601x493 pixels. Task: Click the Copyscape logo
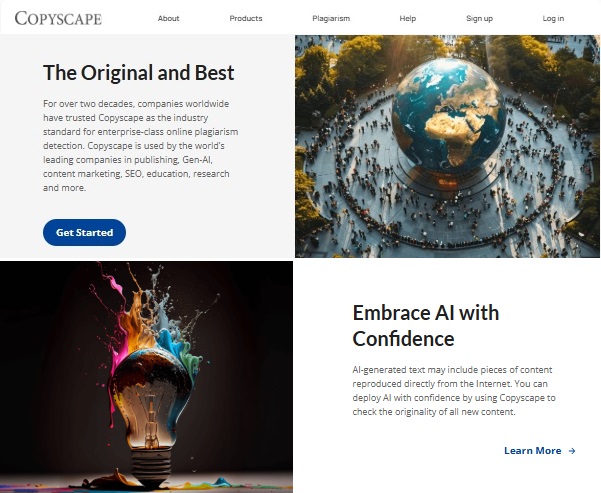coord(58,18)
